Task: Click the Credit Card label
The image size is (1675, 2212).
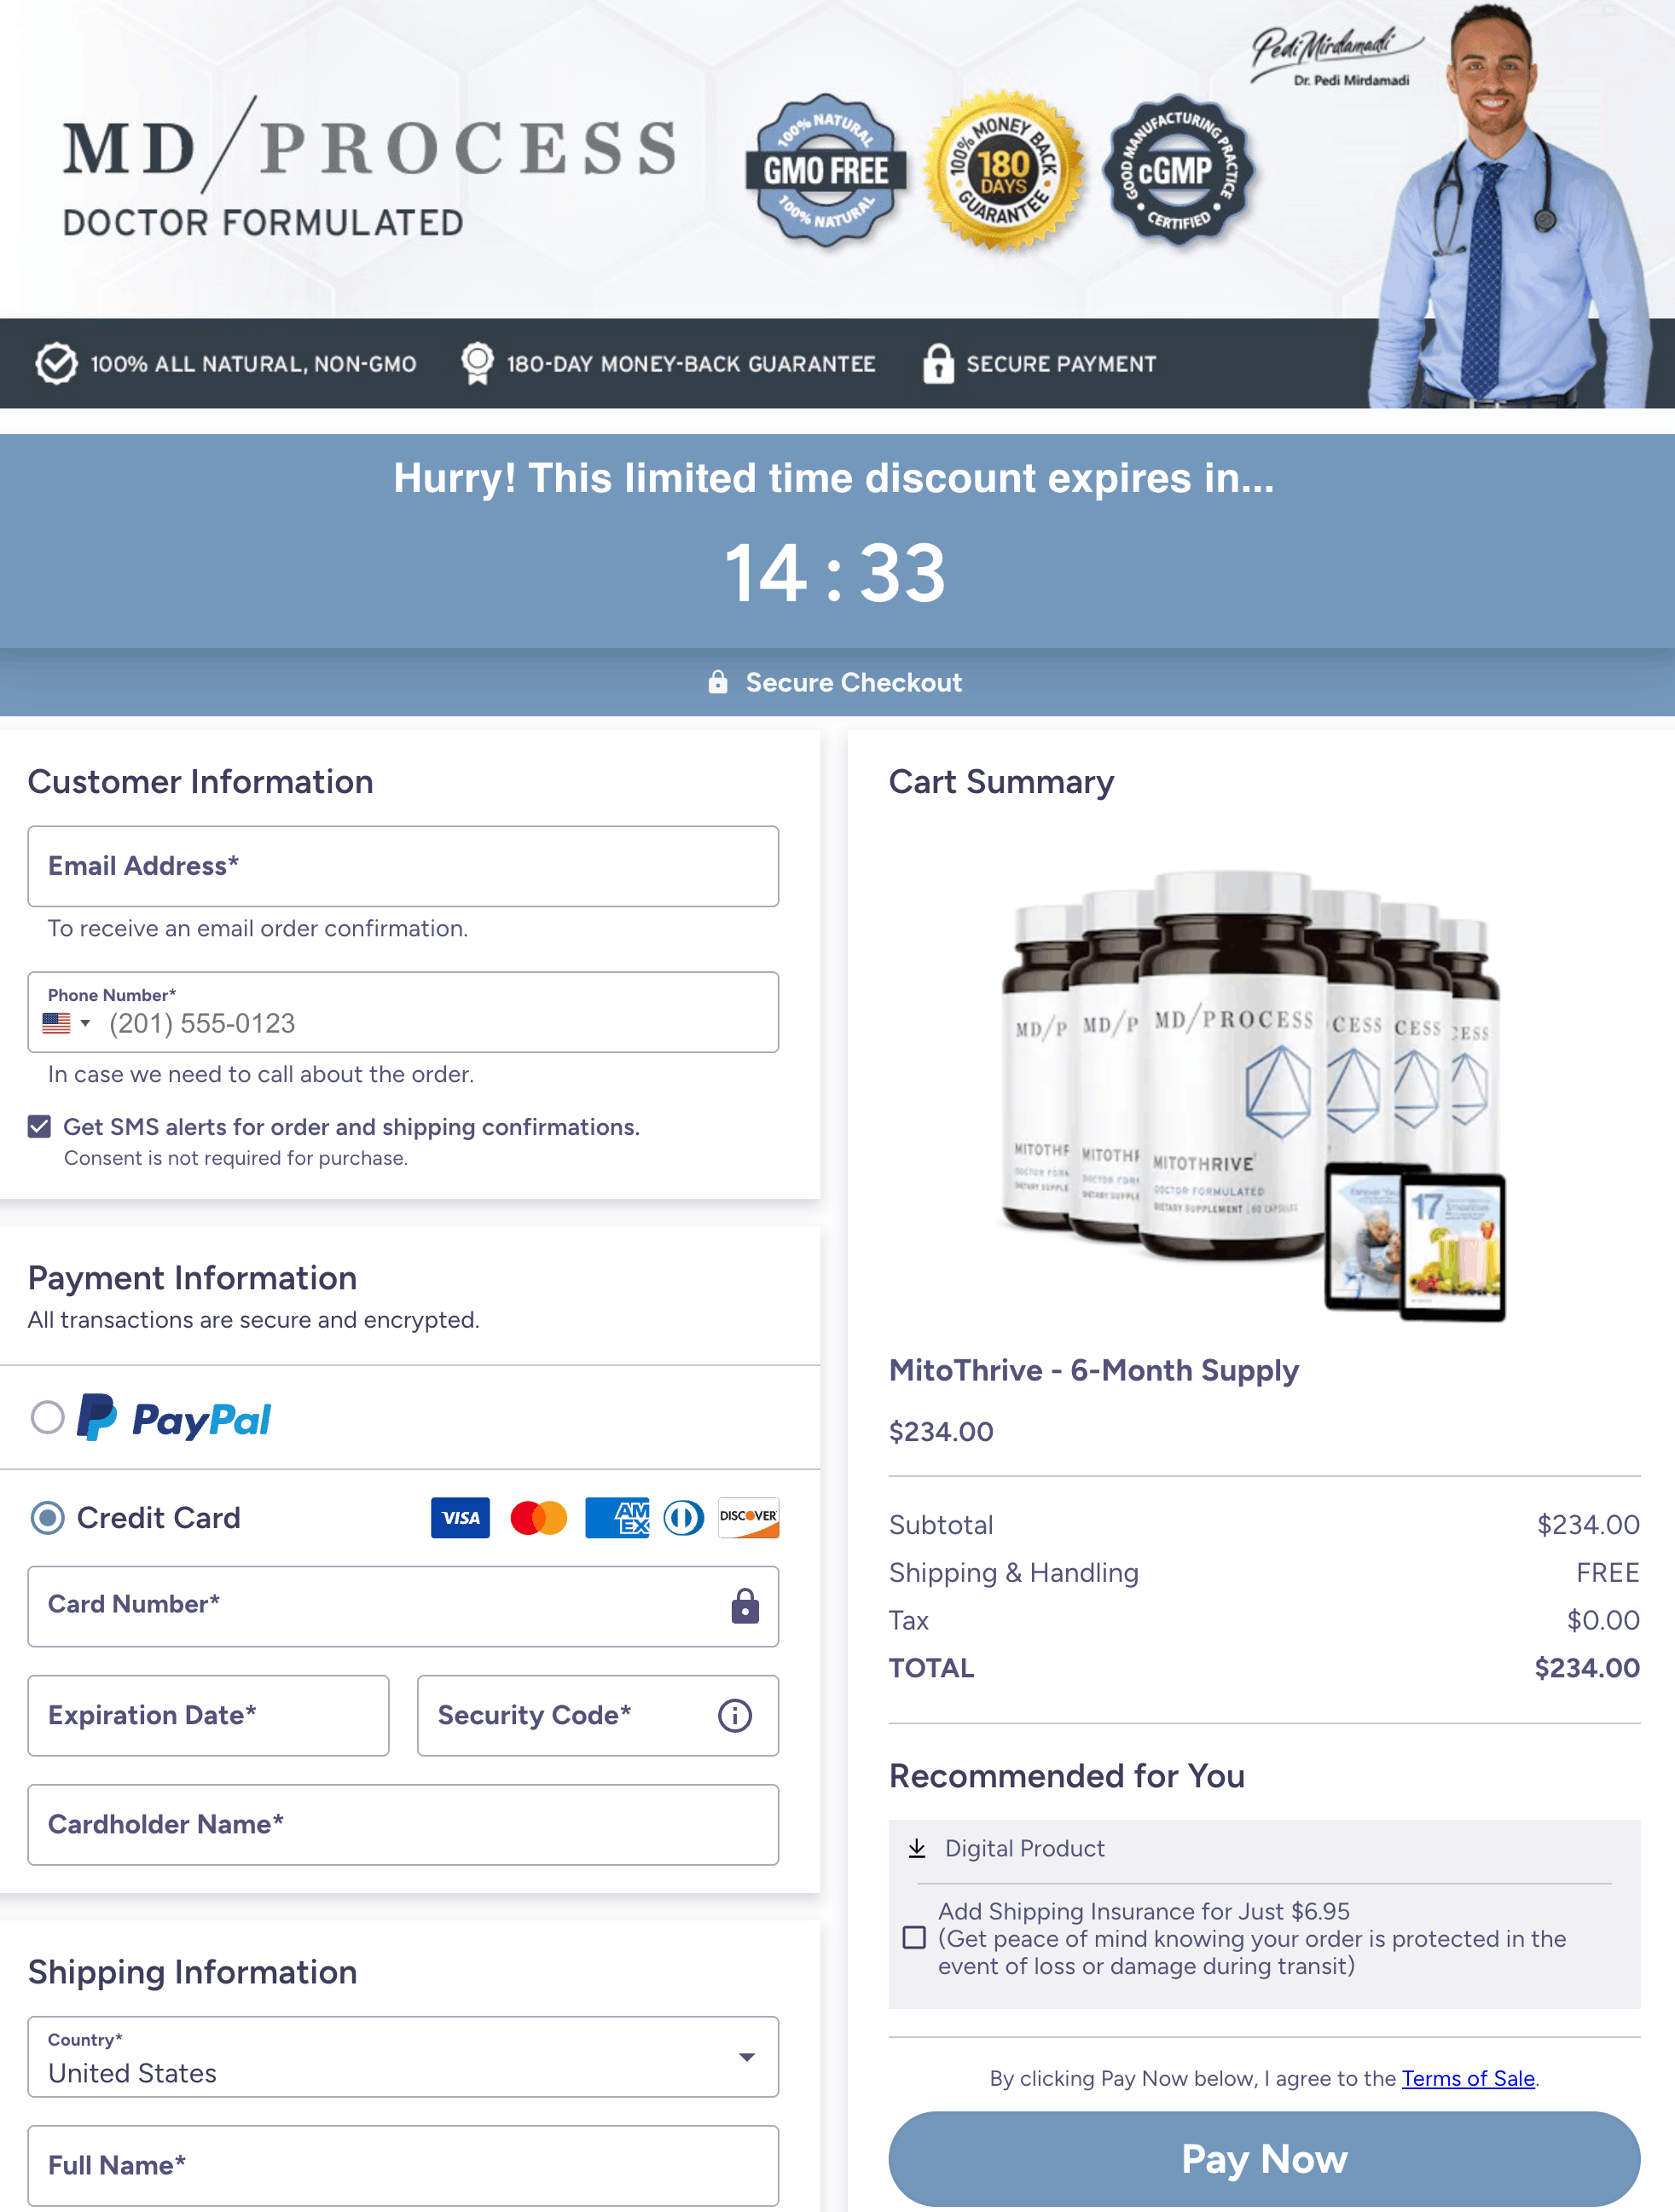Action: click(158, 1518)
